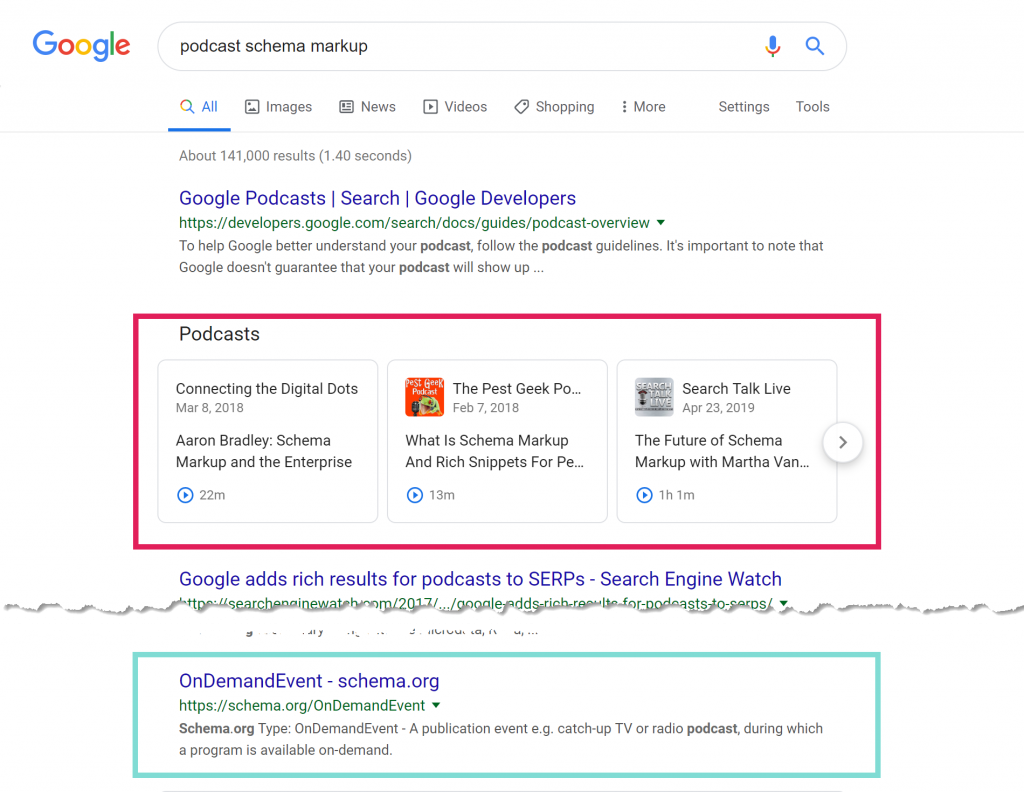Select the All results tab
Image resolution: width=1024 pixels, height=792 pixels.
tap(199, 107)
